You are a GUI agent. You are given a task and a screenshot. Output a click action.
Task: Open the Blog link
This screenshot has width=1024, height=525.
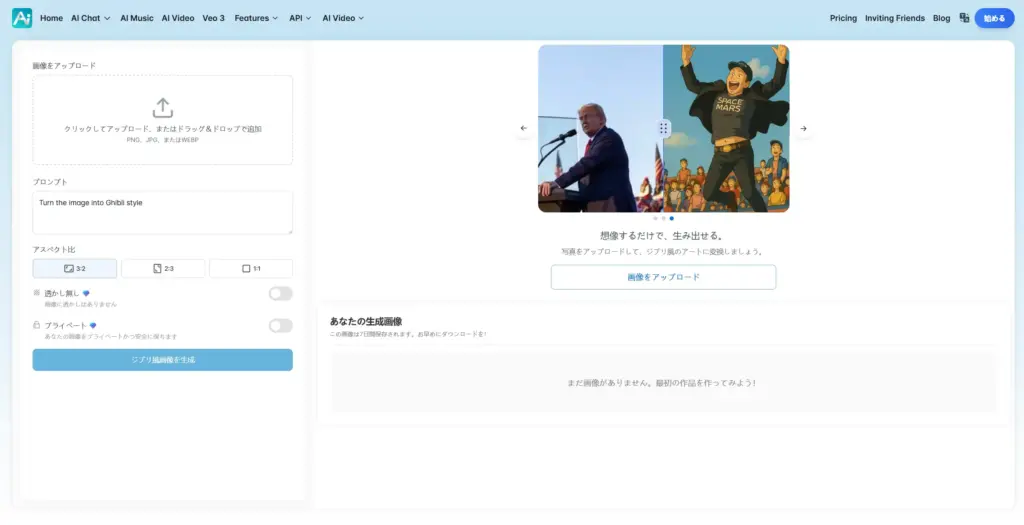[x=942, y=18]
